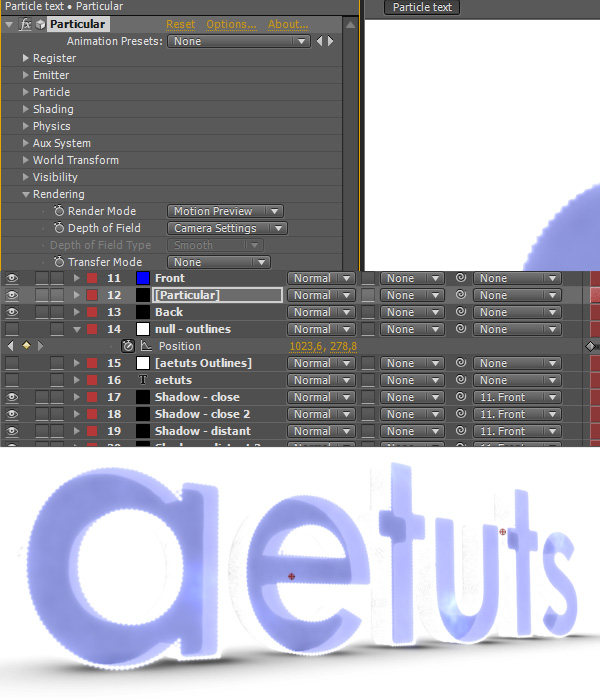Click the pick whip for Shadow - close
The image size is (600, 700).
[x=461, y=397]
